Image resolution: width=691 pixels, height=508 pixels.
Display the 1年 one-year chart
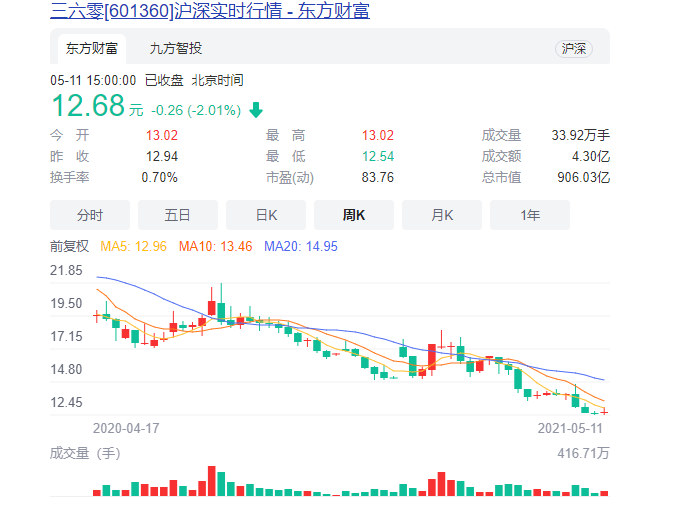530,215
